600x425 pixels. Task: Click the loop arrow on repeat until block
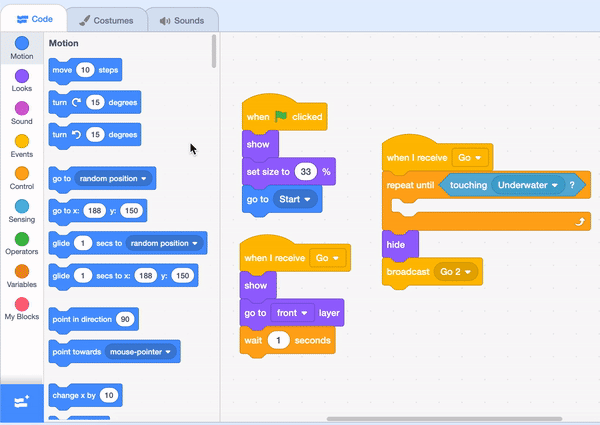click(580, 222)
